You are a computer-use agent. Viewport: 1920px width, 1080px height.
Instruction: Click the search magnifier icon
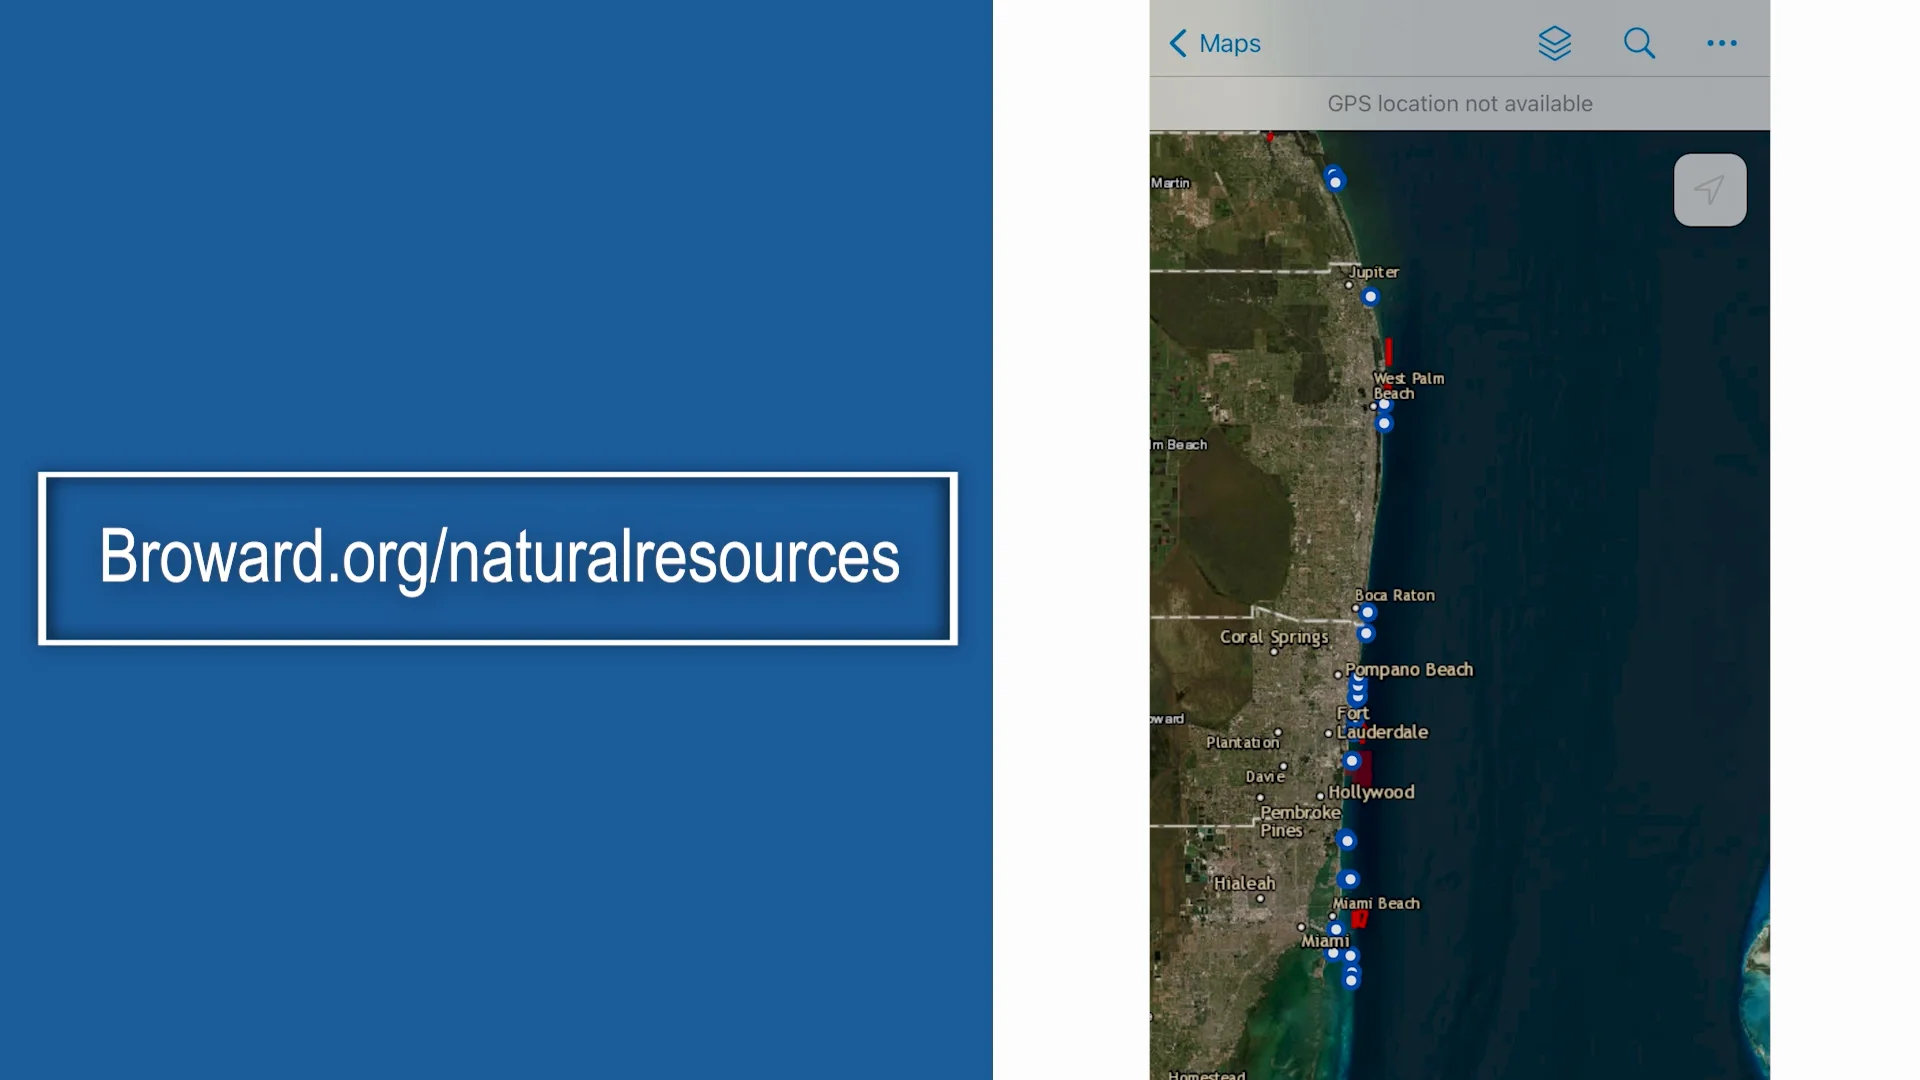(1639, 43)
